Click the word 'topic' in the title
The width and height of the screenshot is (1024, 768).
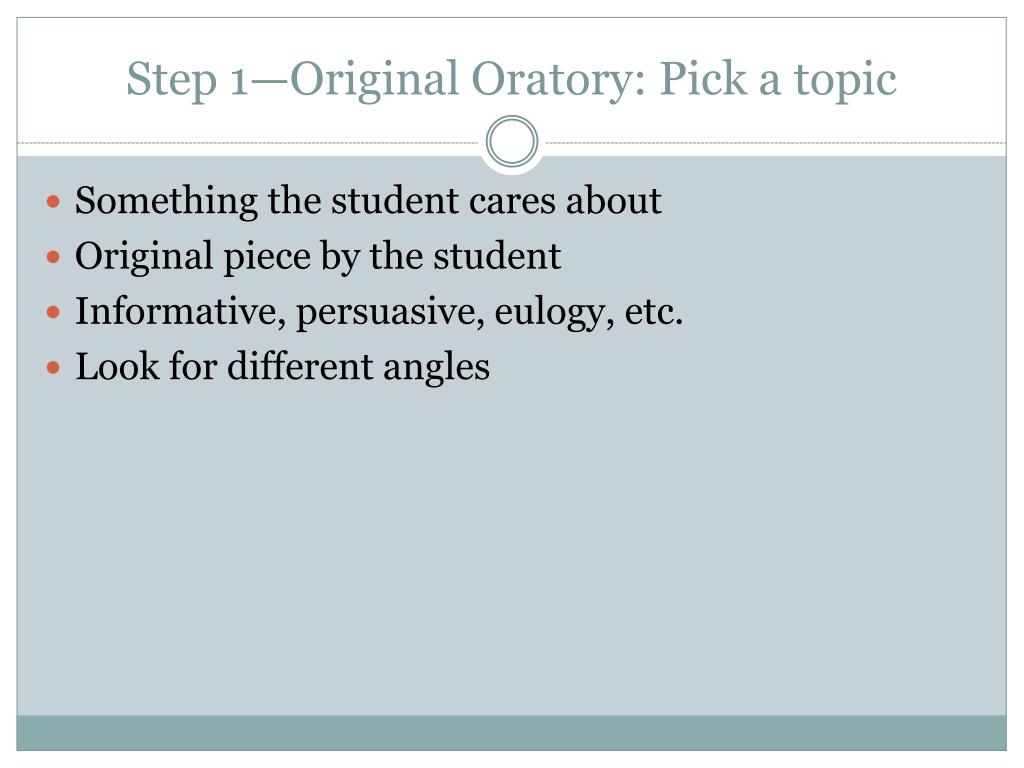(845, 82)
